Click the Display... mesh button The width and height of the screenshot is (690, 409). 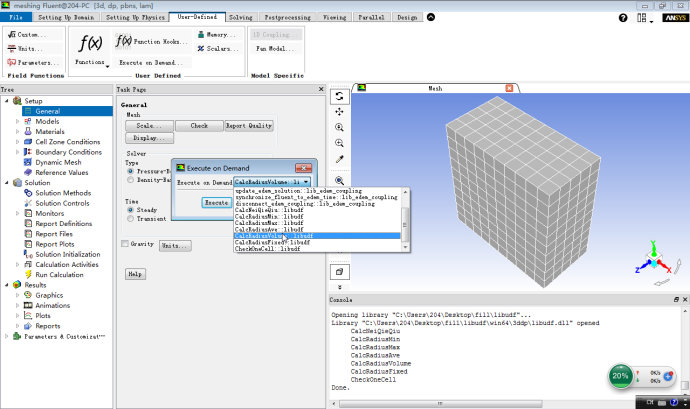pos(149,138)
